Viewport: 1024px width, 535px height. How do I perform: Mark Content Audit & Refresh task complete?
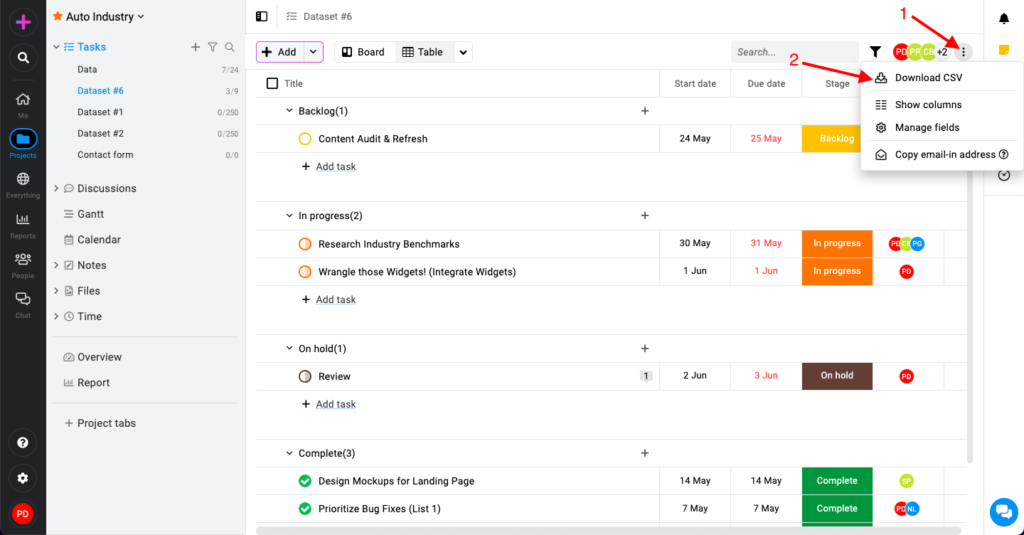(305, 138)
